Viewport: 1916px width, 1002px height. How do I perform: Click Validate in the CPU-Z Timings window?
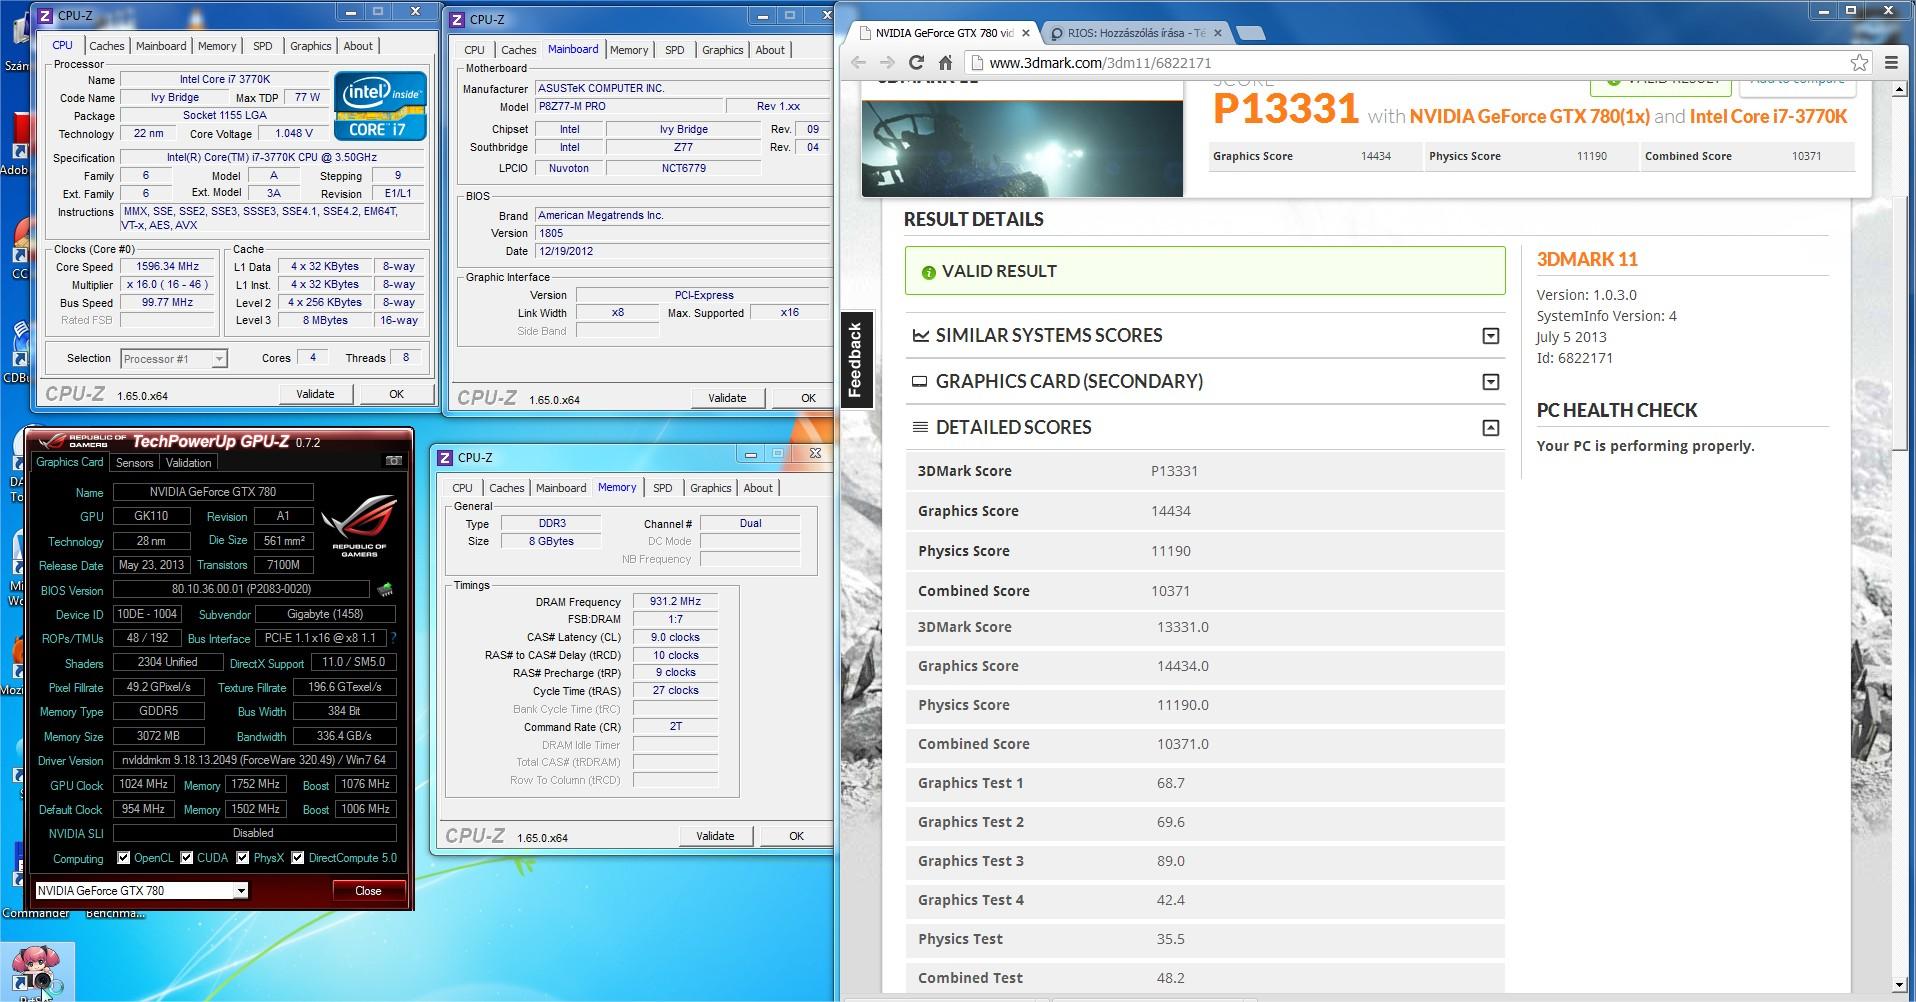point(715,836)
